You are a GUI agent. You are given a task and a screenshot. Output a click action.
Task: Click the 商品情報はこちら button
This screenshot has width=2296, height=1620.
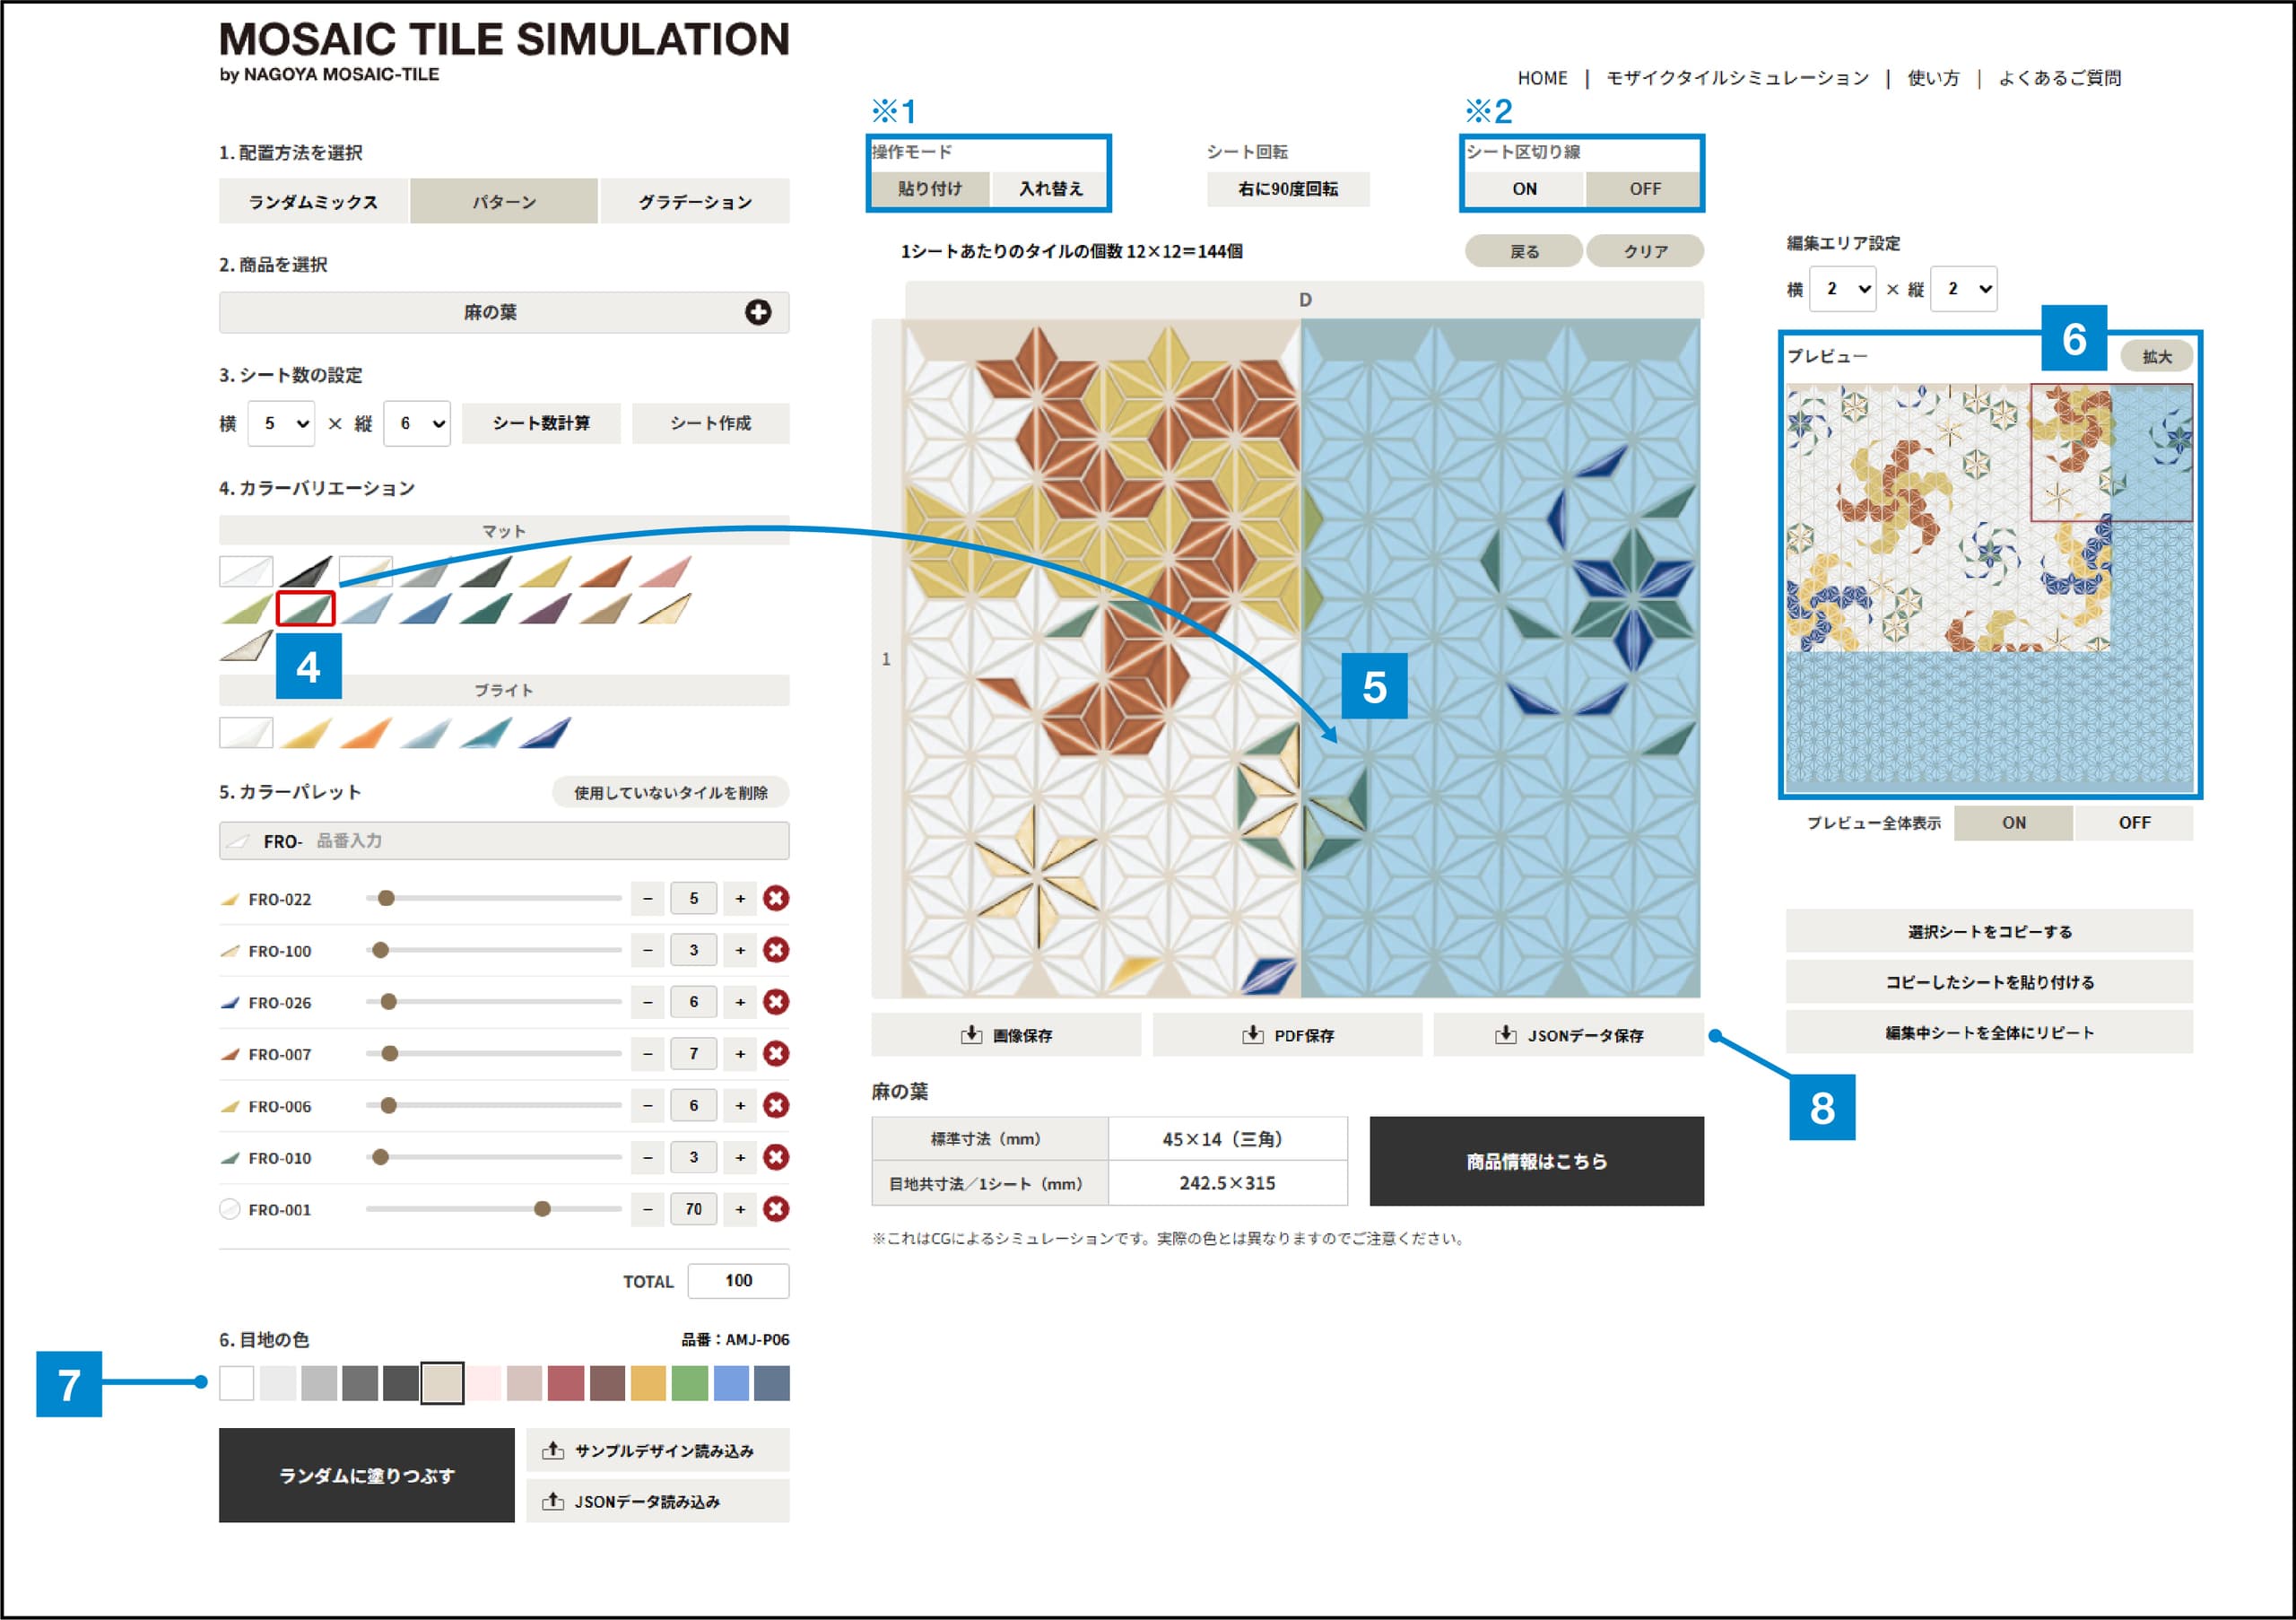coord(1536,1161)
